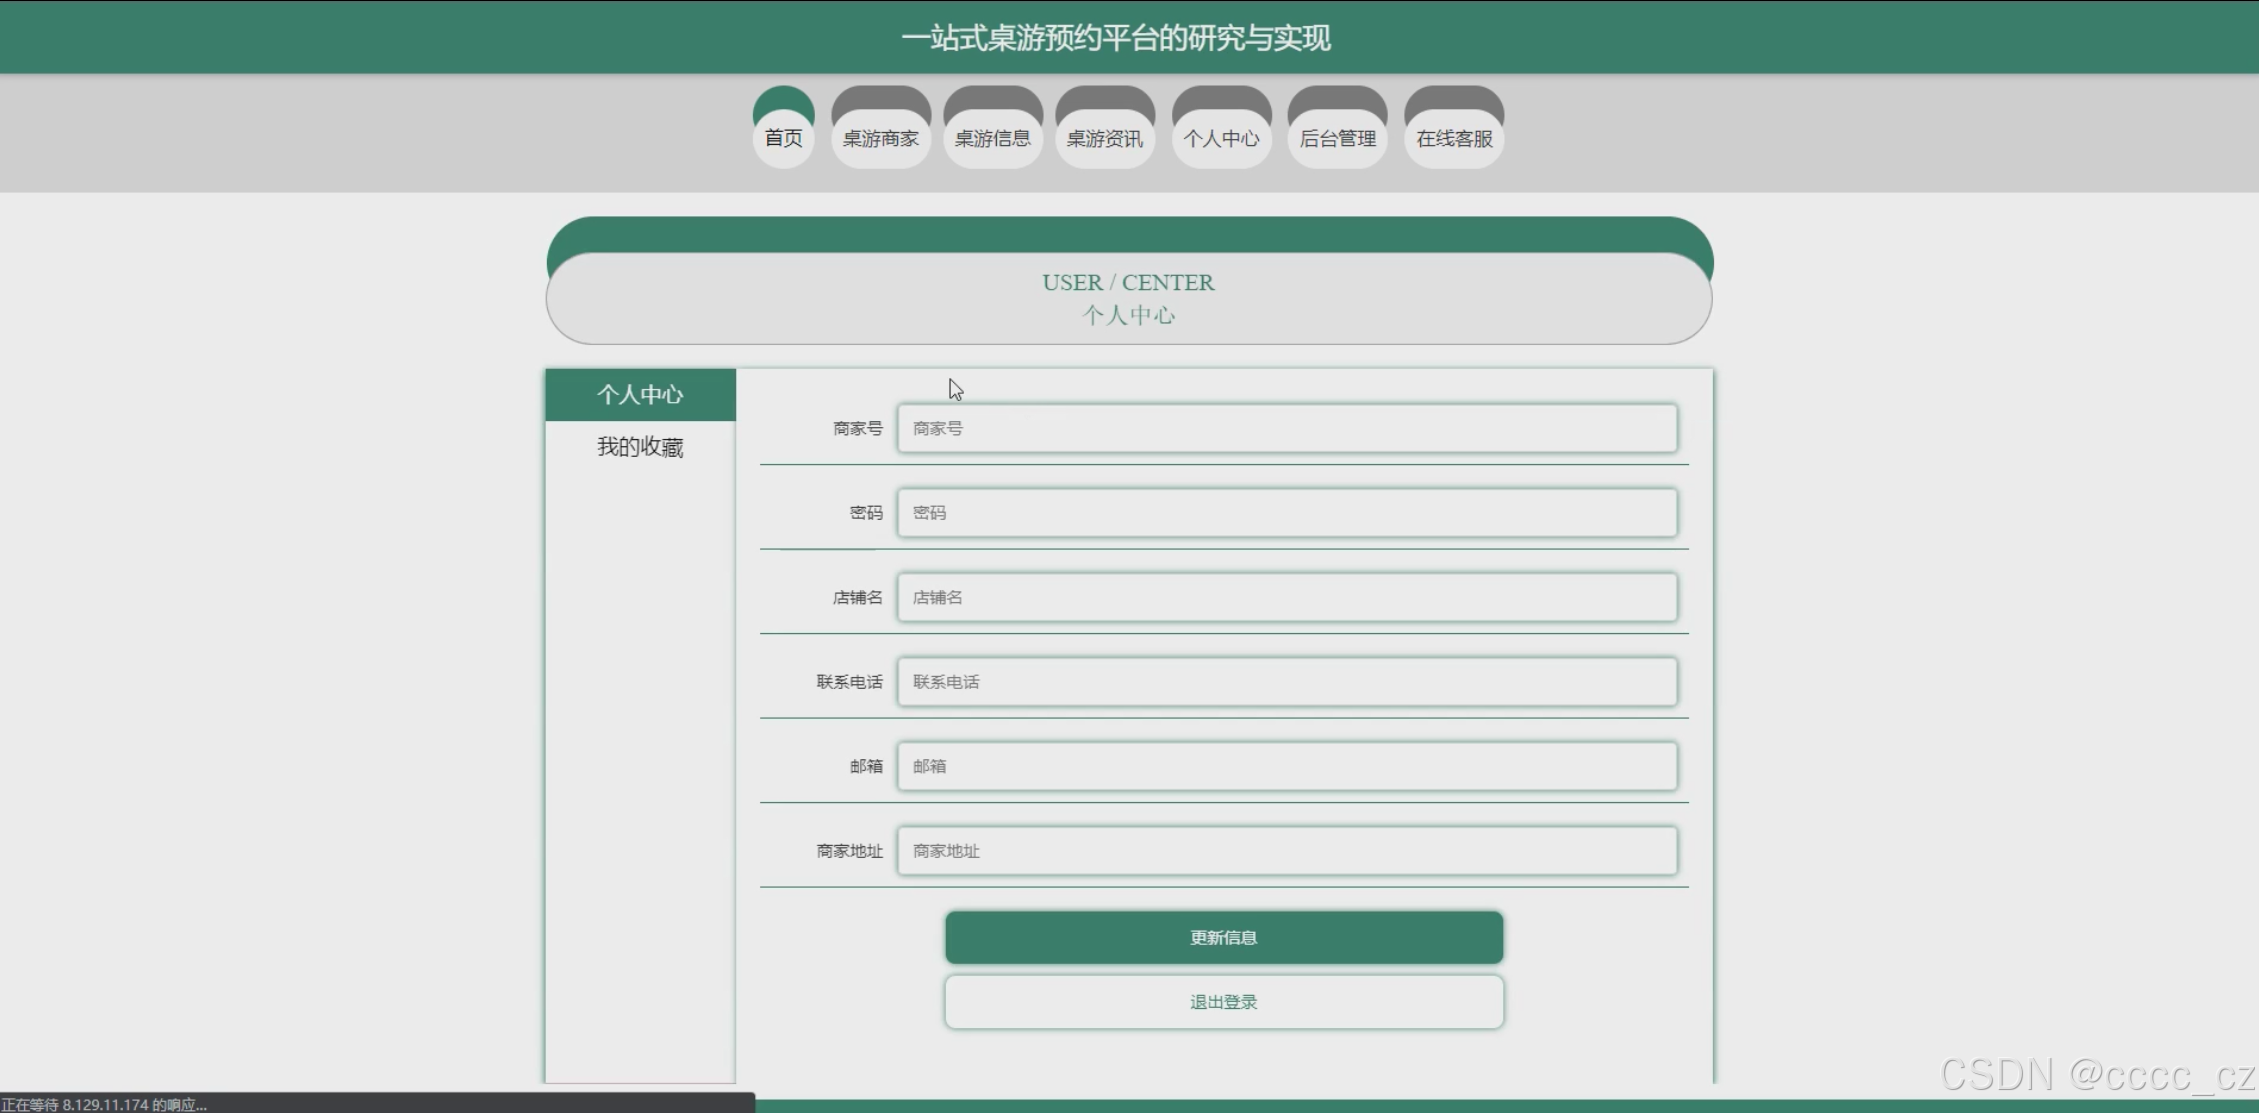Click the 商家号 input field
The height and width of the screenshot is (1113, 2259).
(x=1286, y=428)
